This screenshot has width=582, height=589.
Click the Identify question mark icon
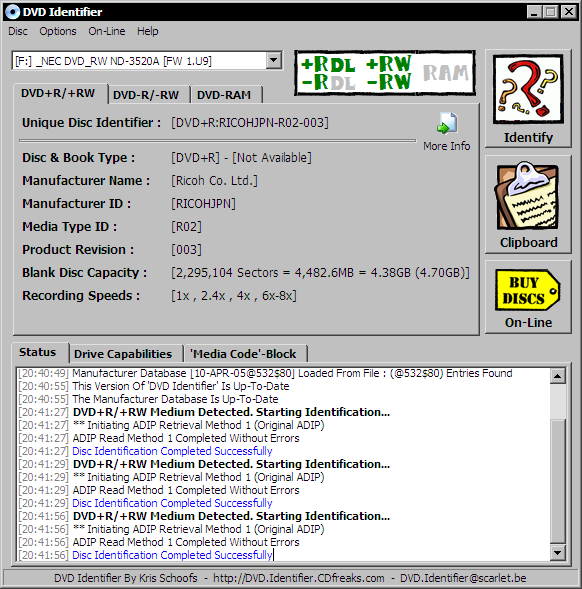[x=528, y=89]
